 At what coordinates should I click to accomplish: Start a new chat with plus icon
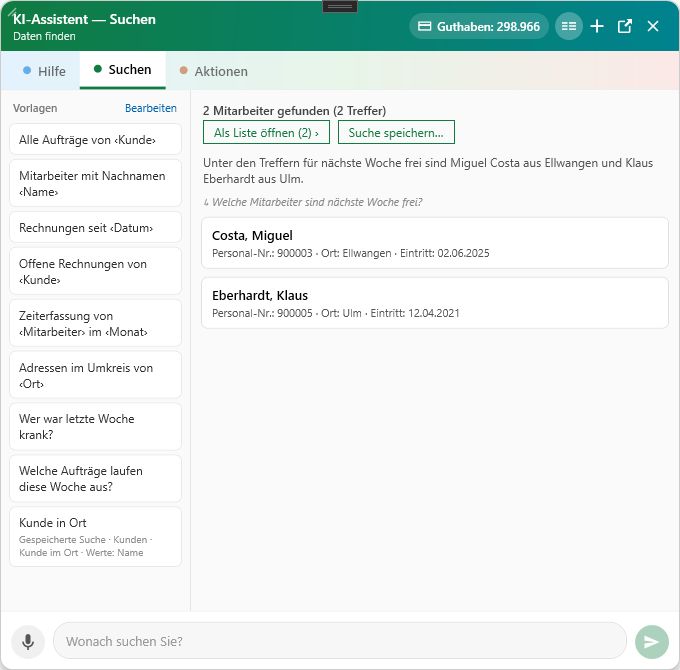point(597,26)
